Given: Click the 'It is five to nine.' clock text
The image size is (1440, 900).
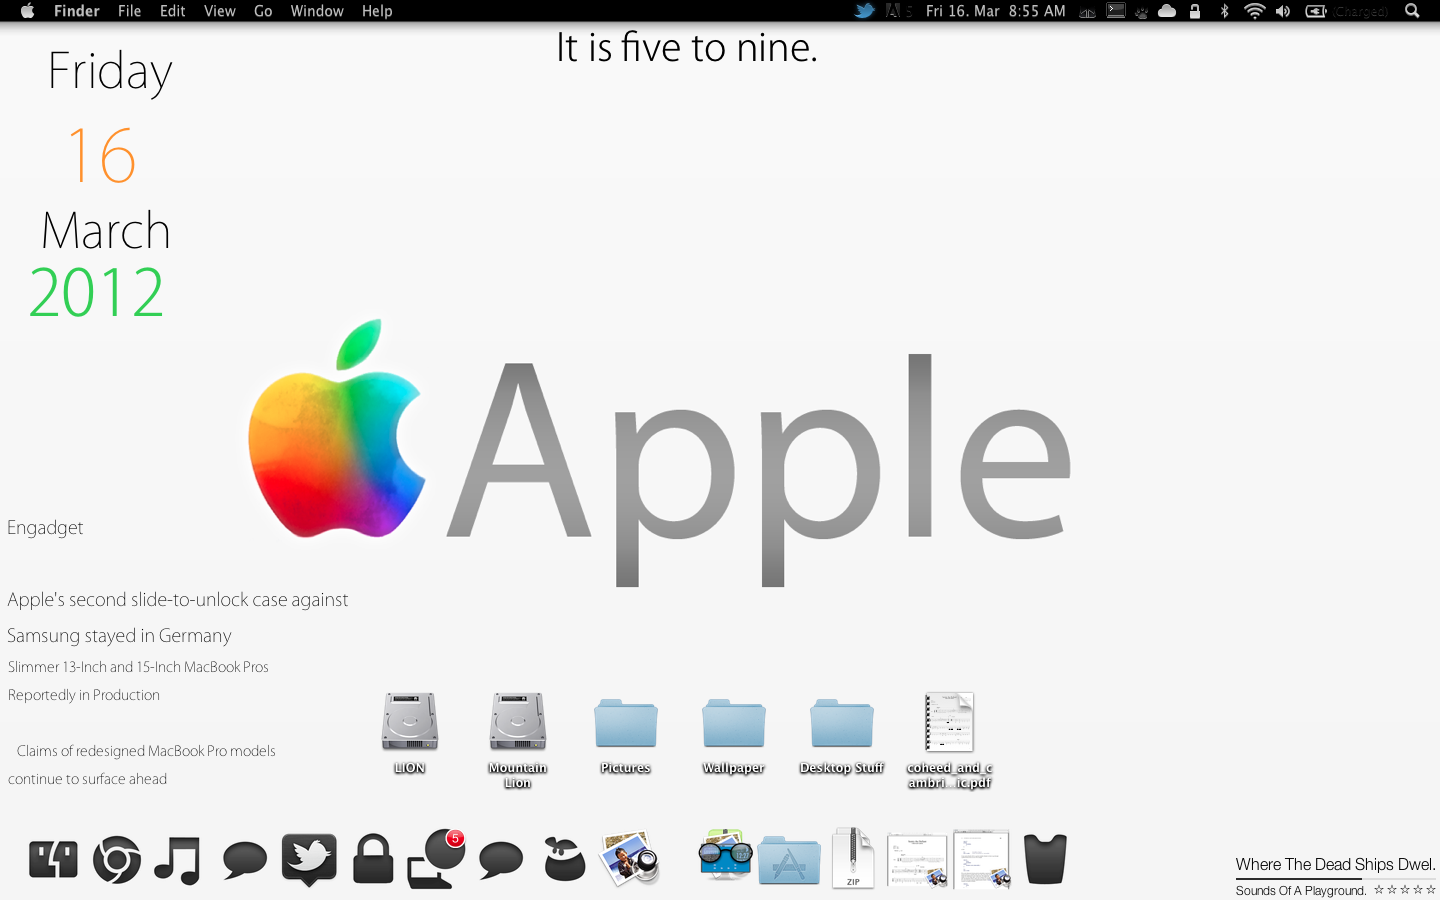Looking at the screenshot, I should point(687,48).
